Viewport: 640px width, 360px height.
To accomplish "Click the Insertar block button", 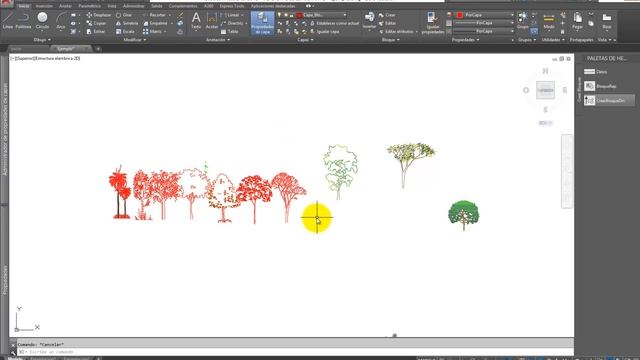I will coord(369,20).
